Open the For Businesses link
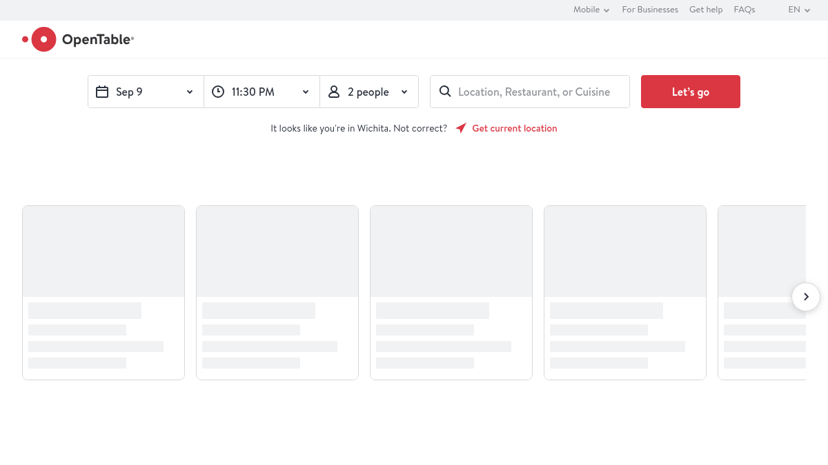 click(650, 10)
